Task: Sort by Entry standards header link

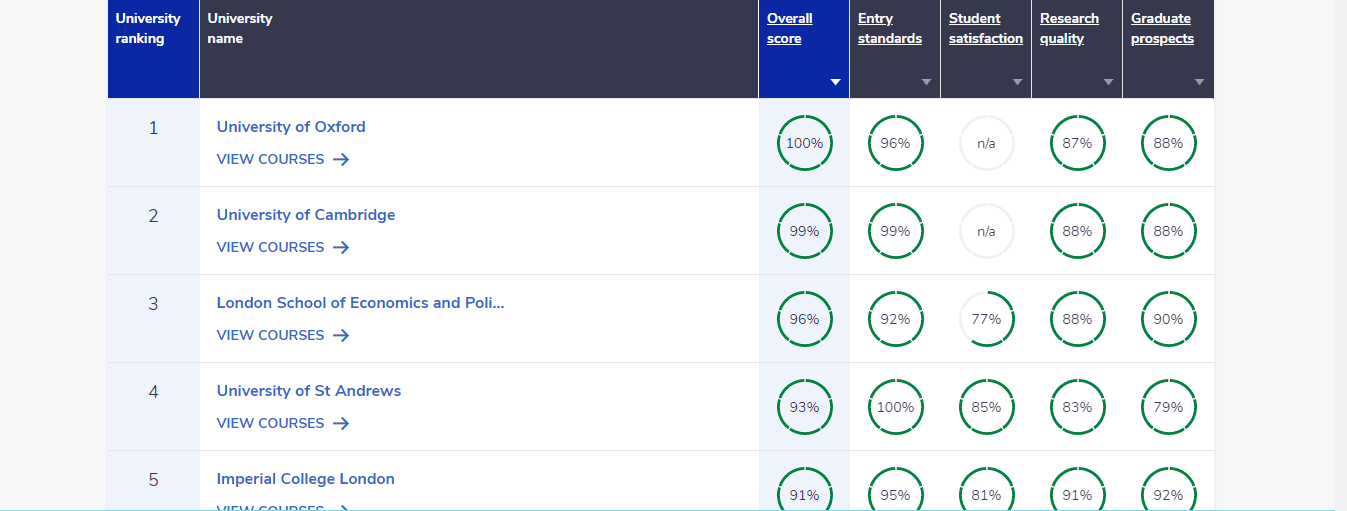Action: point(890,29)
